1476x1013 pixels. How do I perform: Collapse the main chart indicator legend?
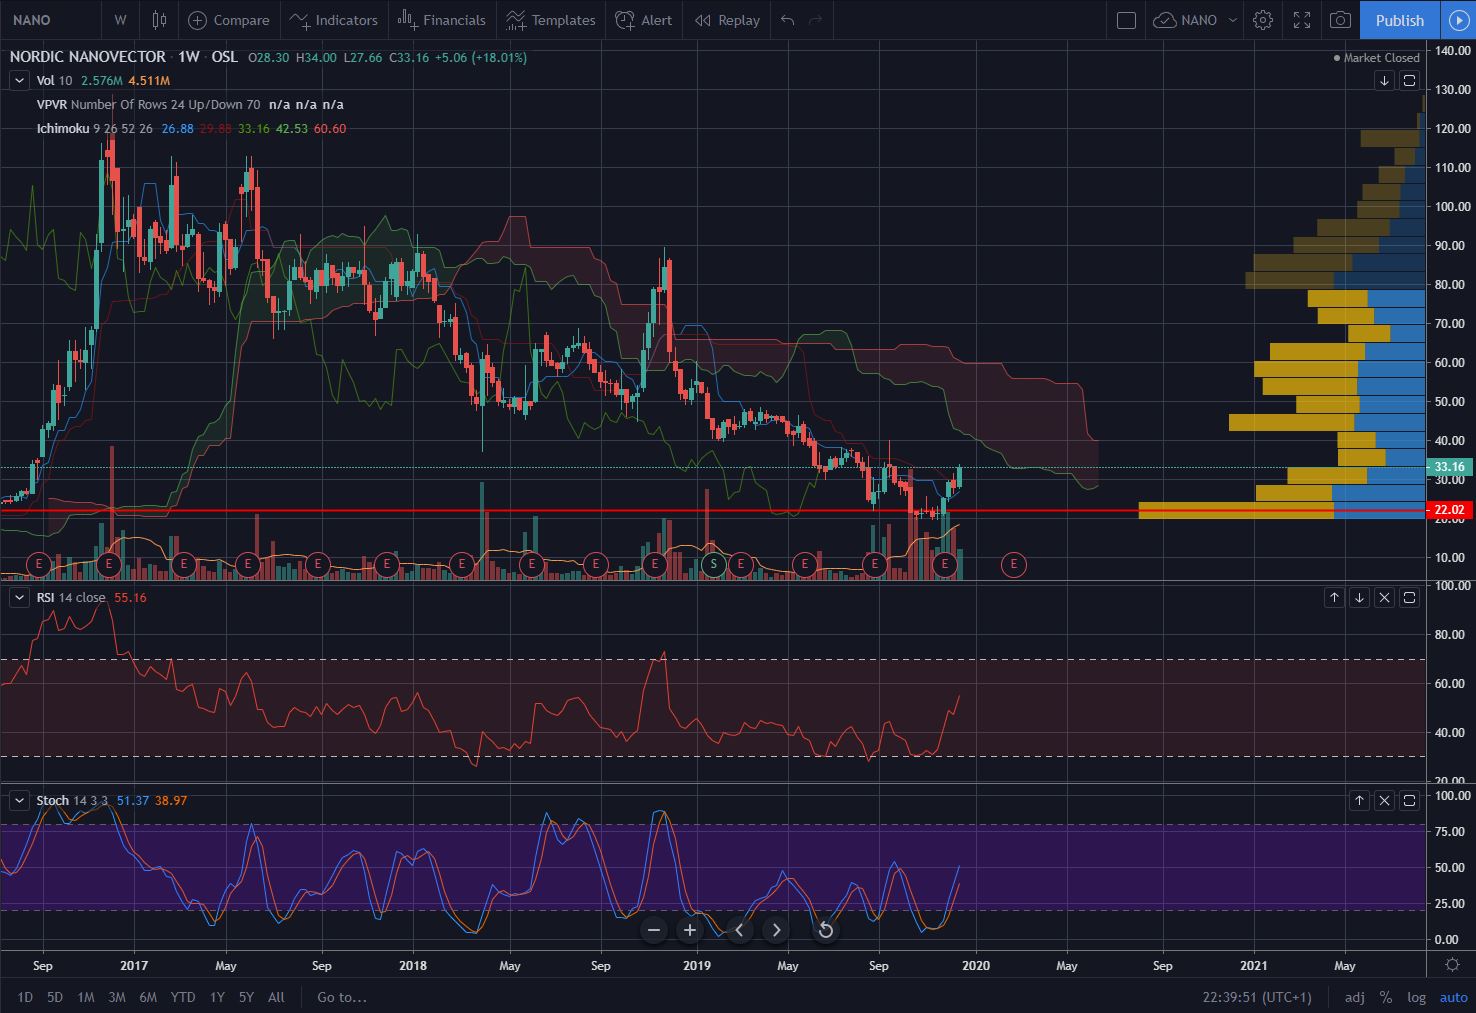(x=18, y=80)
